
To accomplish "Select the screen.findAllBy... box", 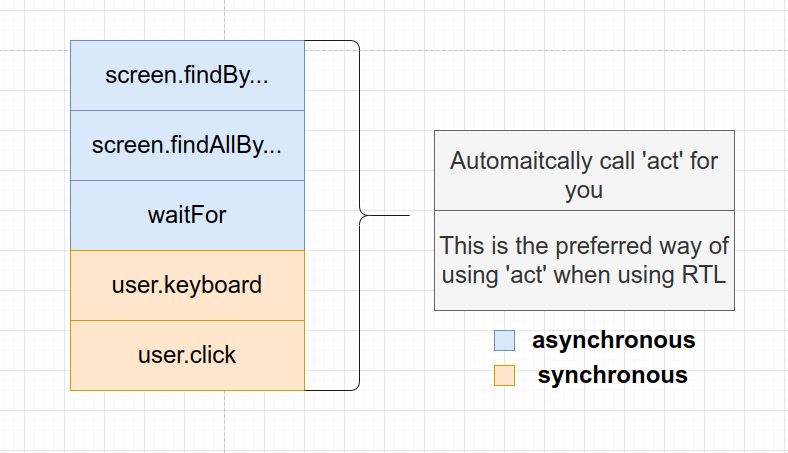I will tap(187, 145).
